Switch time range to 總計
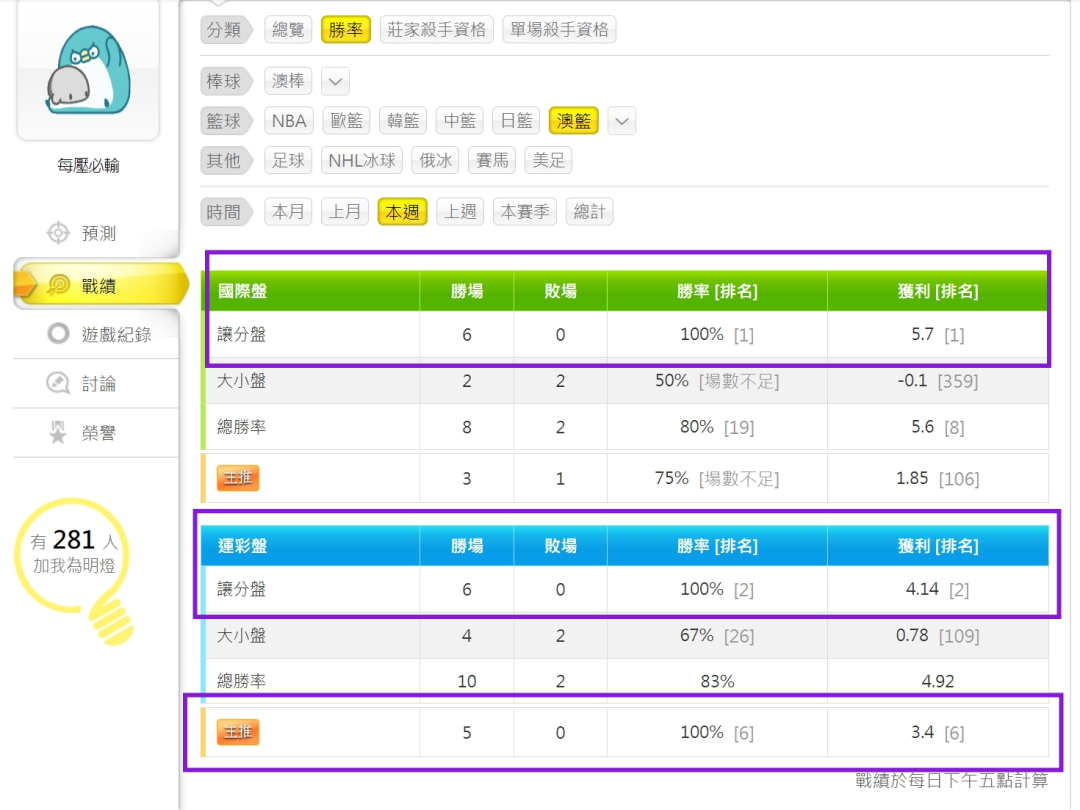This screenshot has height=810, width=1080. tap(590, 211)
